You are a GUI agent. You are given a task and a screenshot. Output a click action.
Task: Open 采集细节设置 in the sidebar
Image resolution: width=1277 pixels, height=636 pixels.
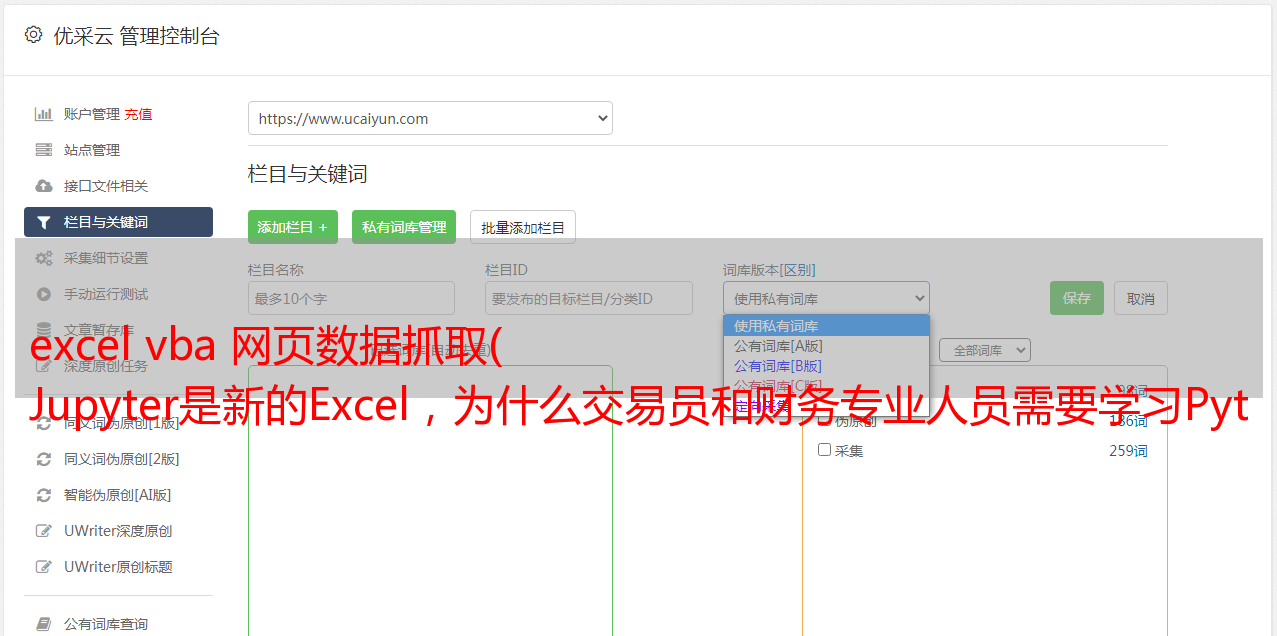(106, 258)
